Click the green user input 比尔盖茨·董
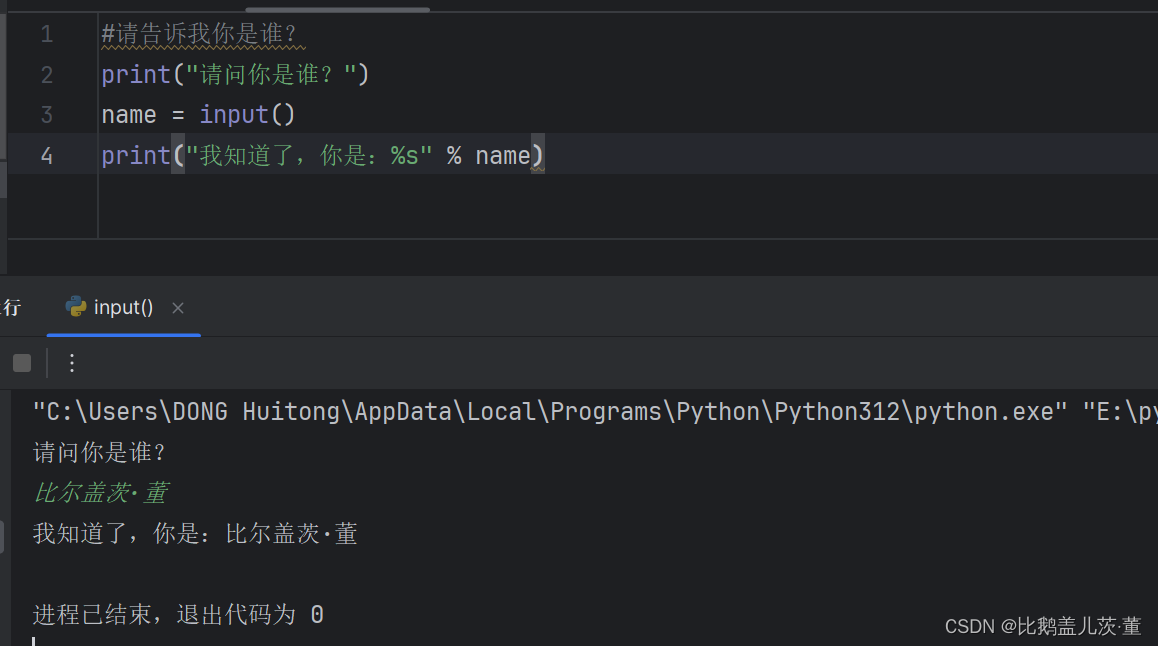 (100, 492)
